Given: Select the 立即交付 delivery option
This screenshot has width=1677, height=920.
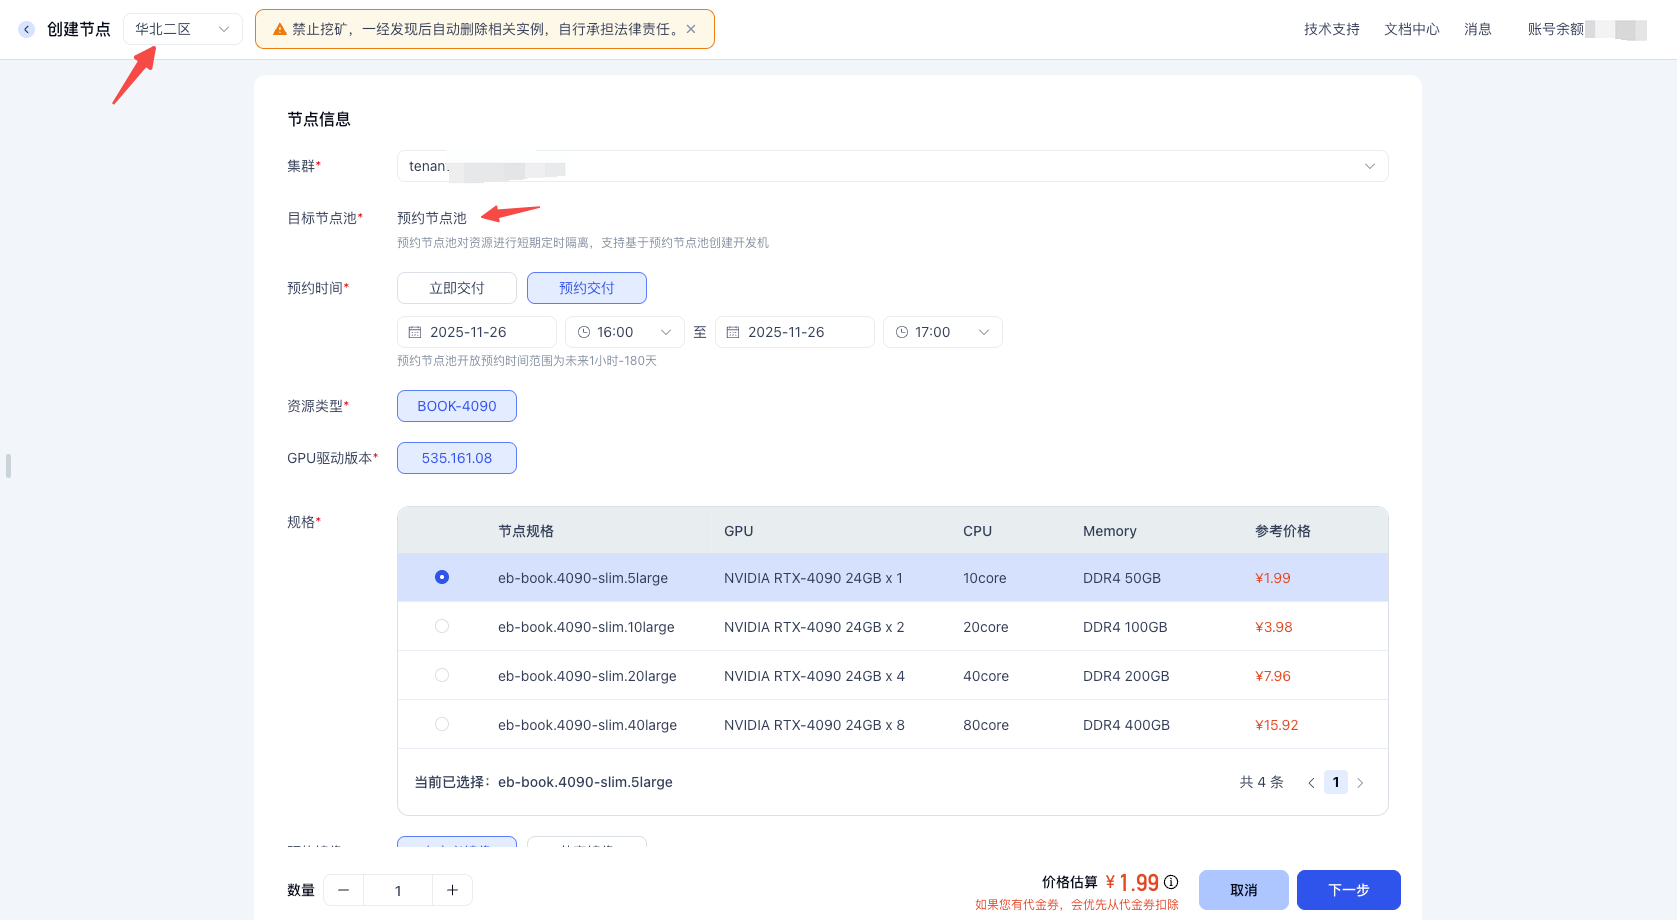Looking at the screenshot, I should coord(457,288).
